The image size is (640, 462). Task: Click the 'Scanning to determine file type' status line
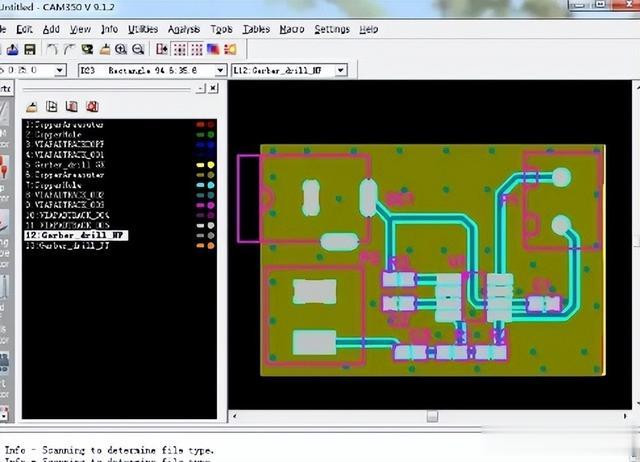(x=109, y=451)
